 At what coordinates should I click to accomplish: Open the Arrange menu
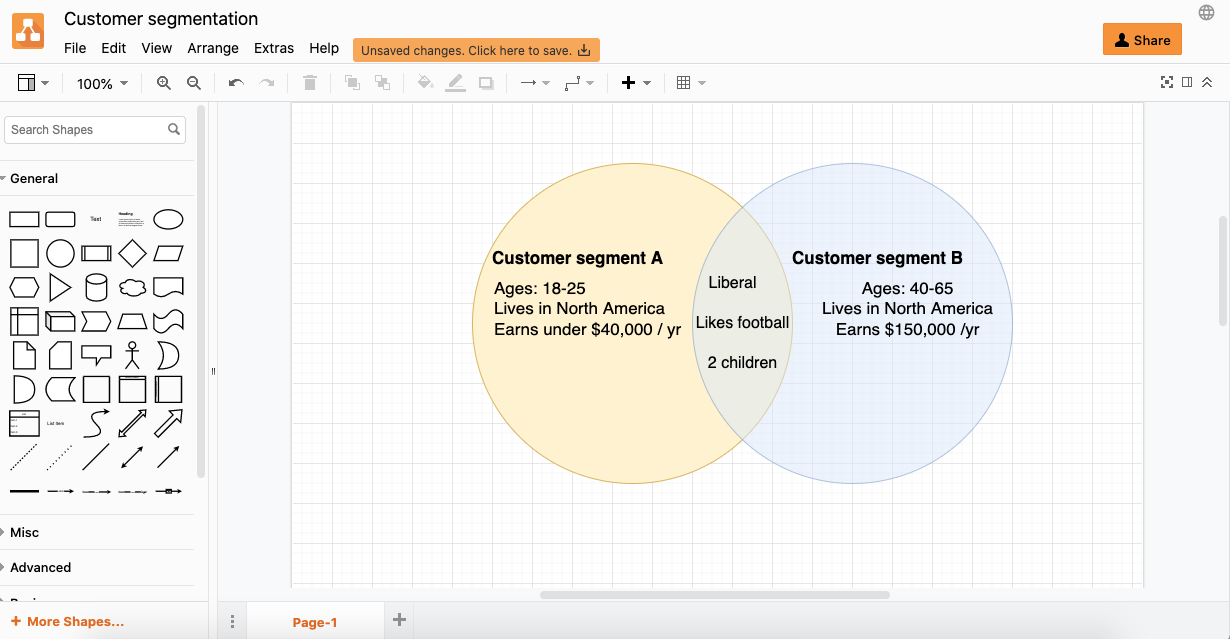213,48
